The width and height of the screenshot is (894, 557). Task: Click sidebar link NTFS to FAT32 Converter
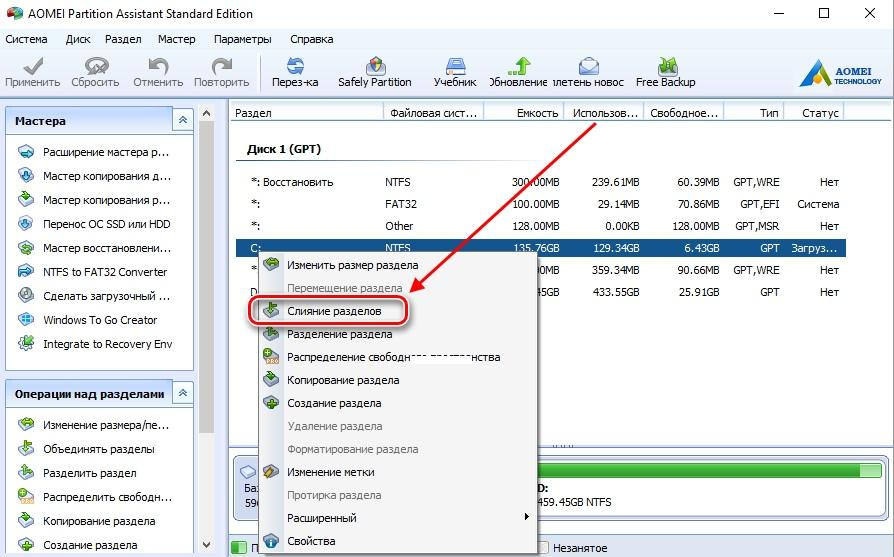point(105,272)
